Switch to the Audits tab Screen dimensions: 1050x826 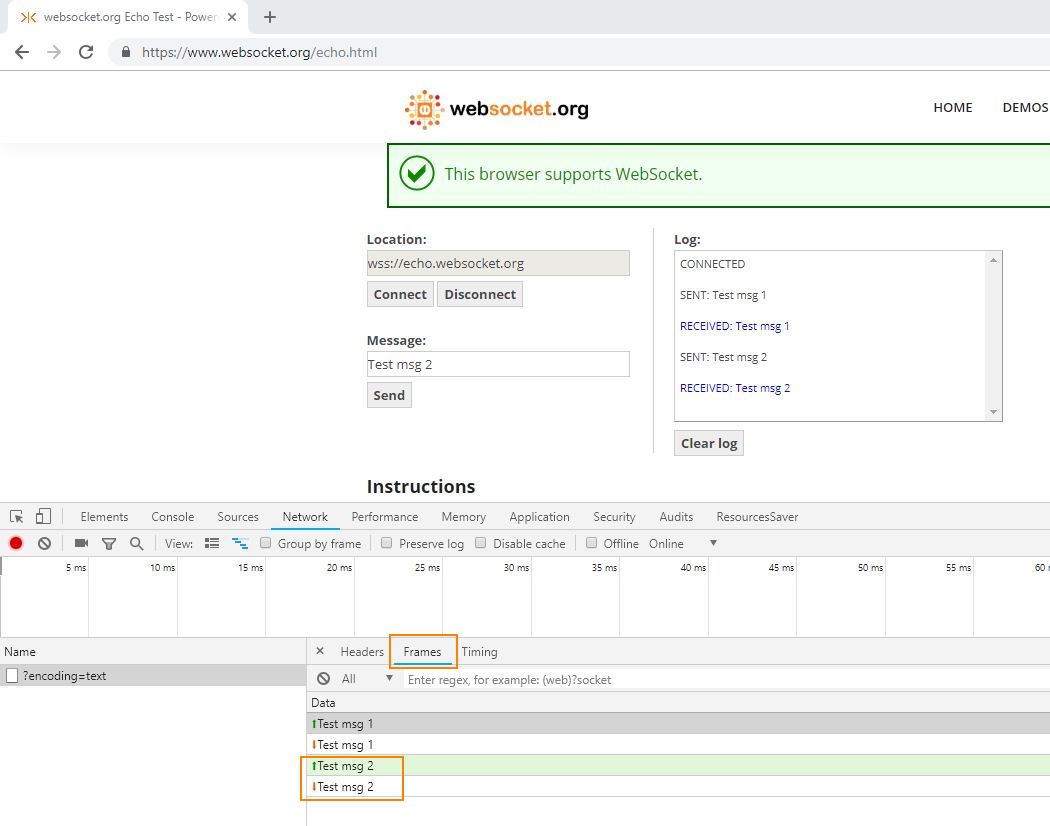pos(676,517)
